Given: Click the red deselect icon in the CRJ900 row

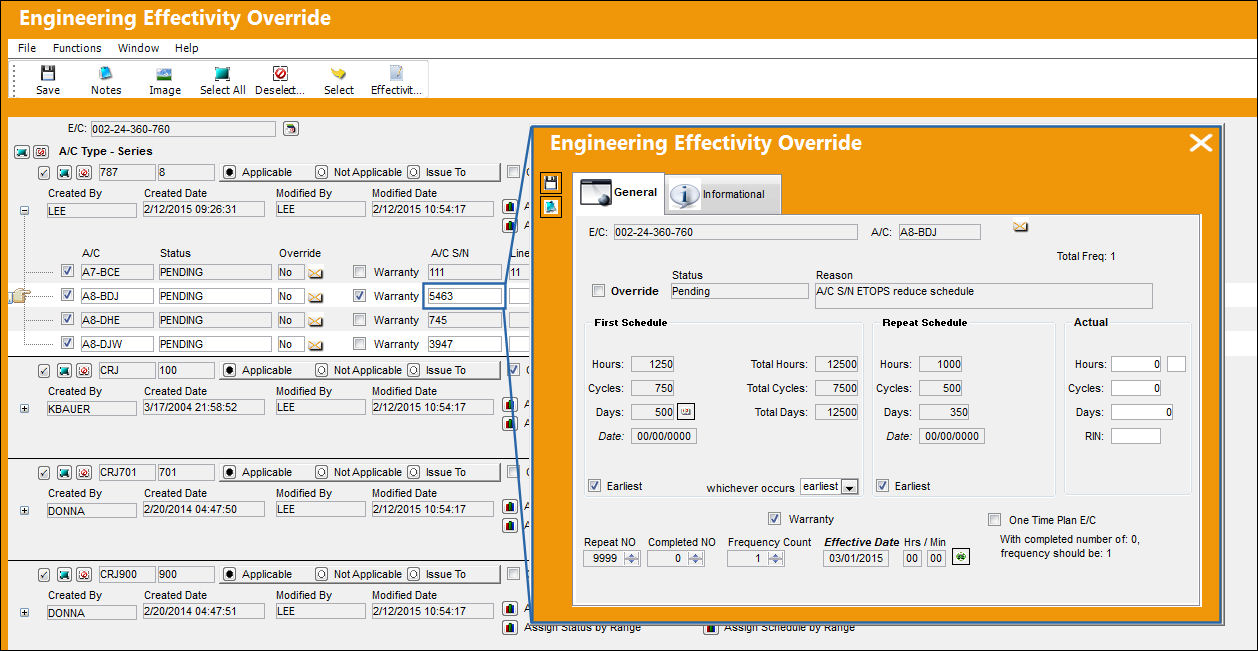Looking at the screenshot, I should 82,574.
